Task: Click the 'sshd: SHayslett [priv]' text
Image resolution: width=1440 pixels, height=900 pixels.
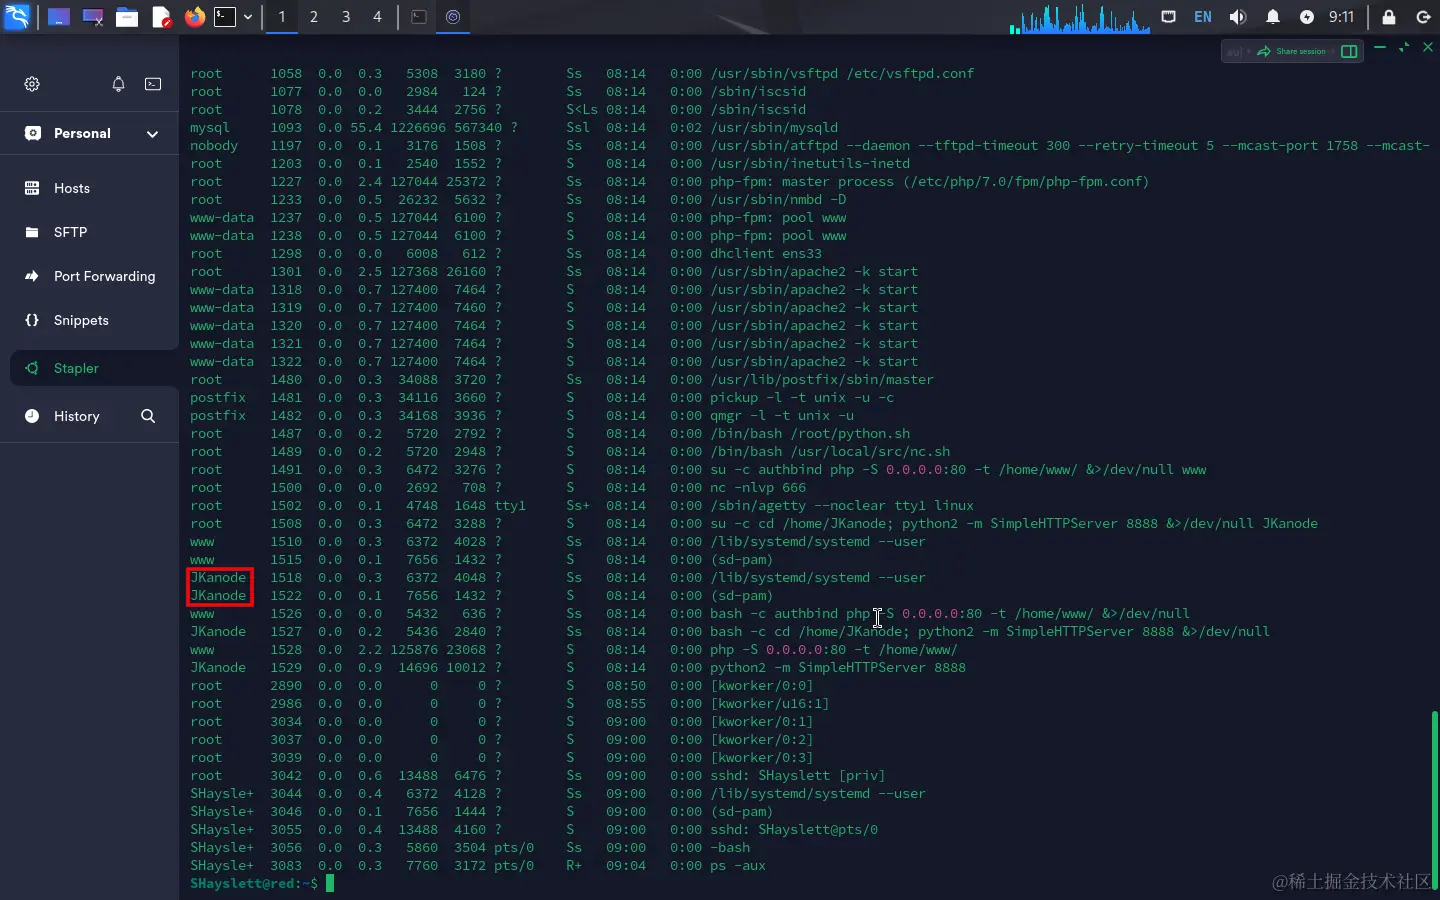Action: click(x=798, y=776)
